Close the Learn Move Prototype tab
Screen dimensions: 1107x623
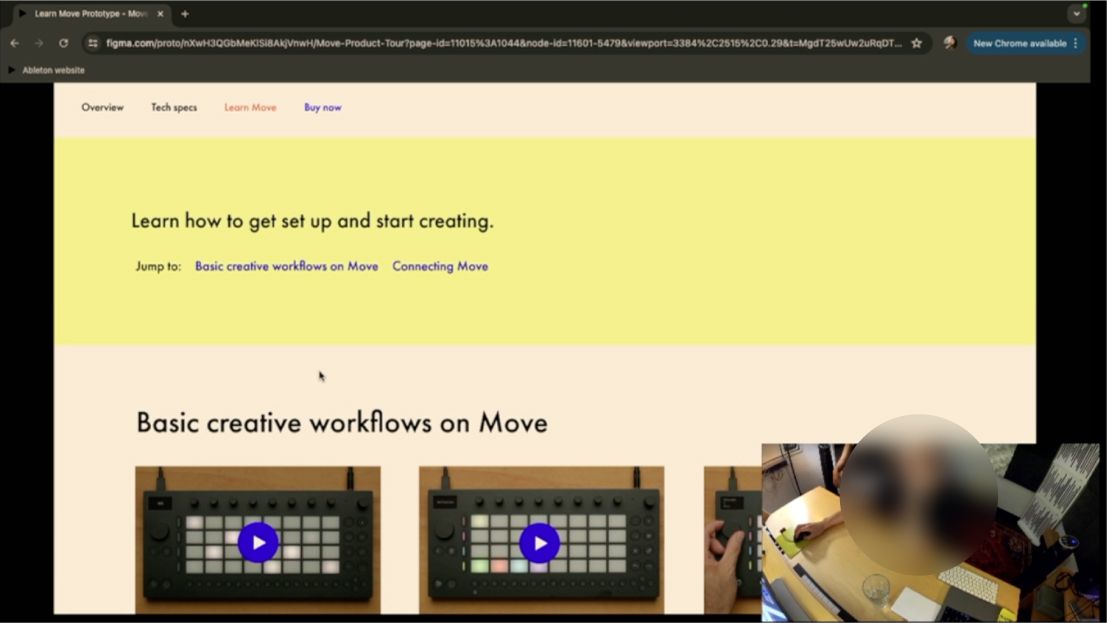coord(160,13)
